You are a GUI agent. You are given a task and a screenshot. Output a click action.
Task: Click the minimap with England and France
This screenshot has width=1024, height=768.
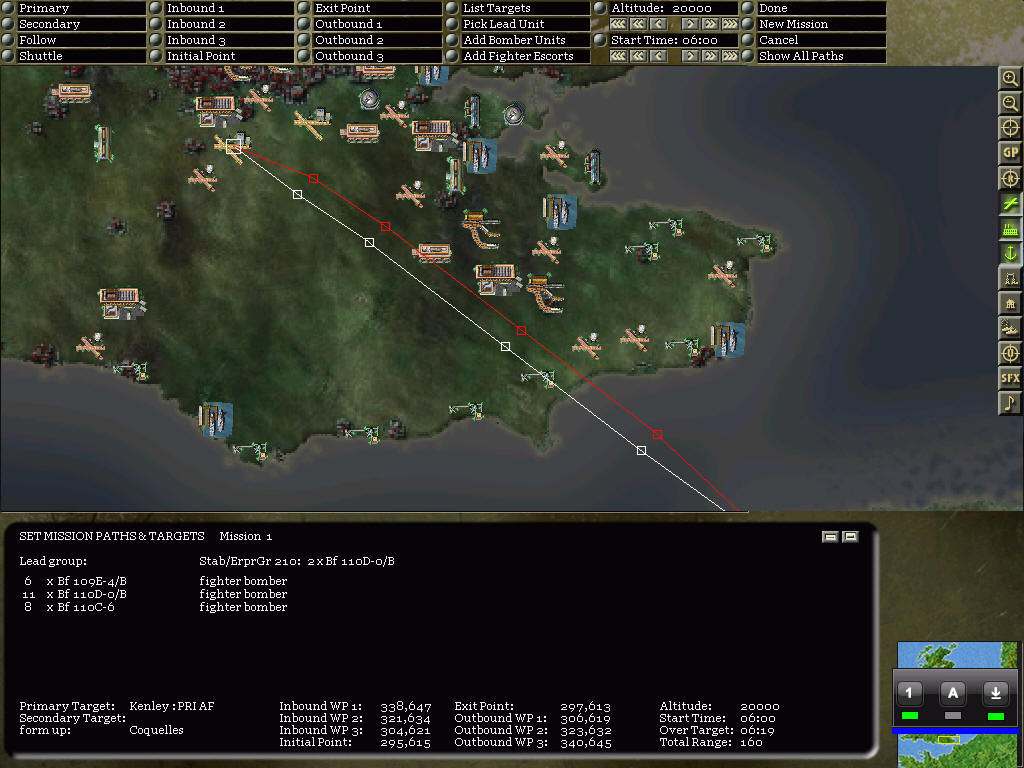click(955, 654)
